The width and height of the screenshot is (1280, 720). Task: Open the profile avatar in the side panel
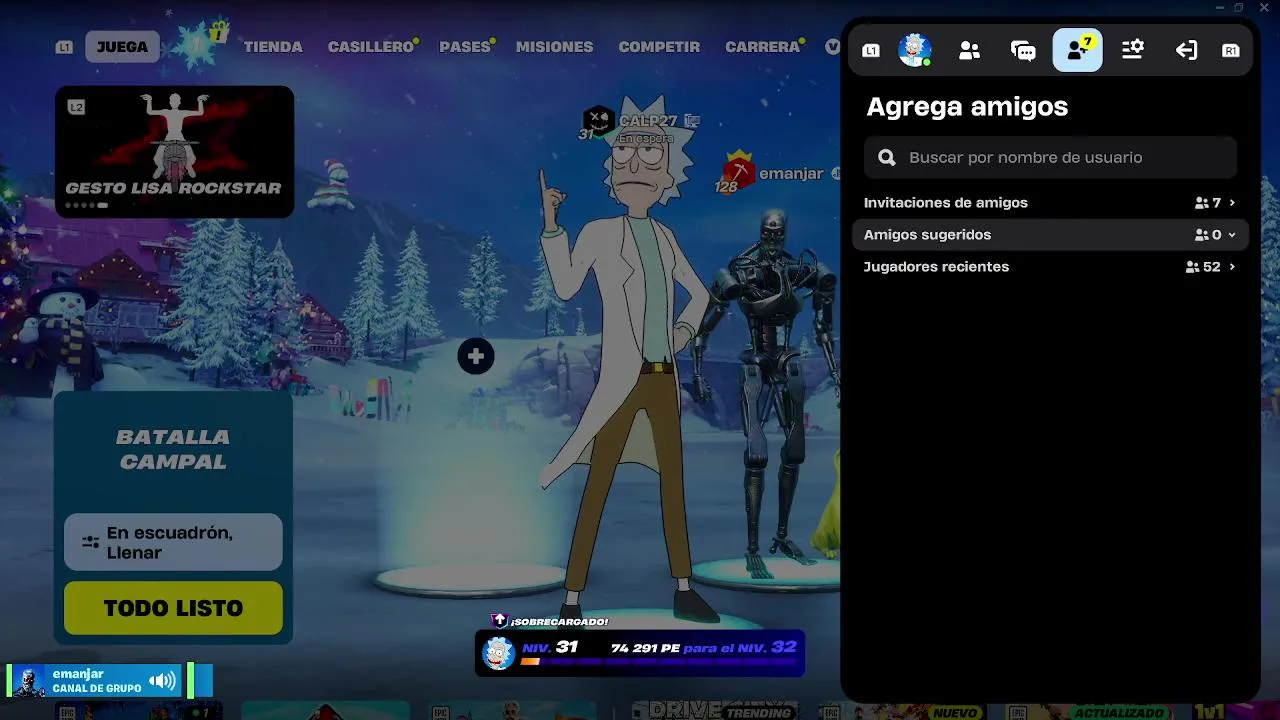click(x=915, y=49)
